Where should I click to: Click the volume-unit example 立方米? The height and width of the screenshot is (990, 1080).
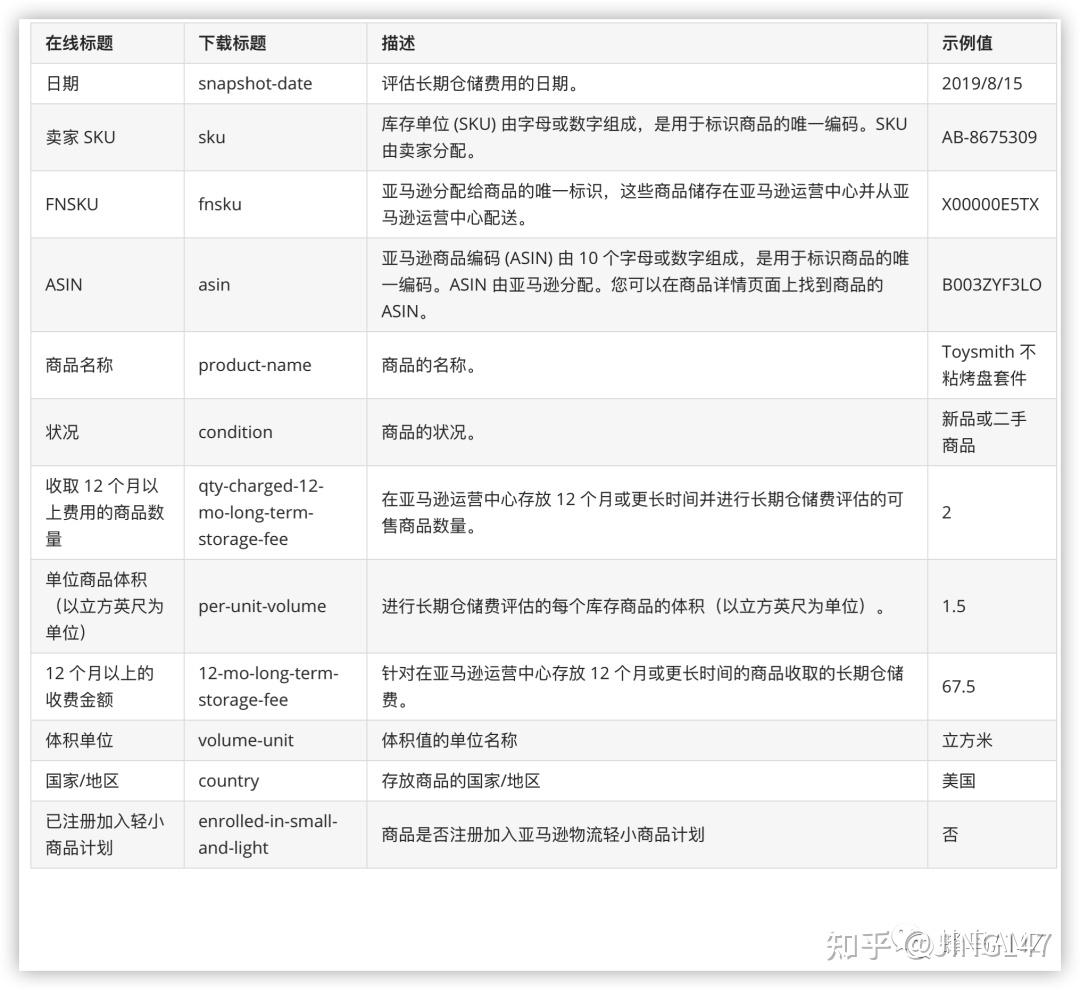[962, 740]
